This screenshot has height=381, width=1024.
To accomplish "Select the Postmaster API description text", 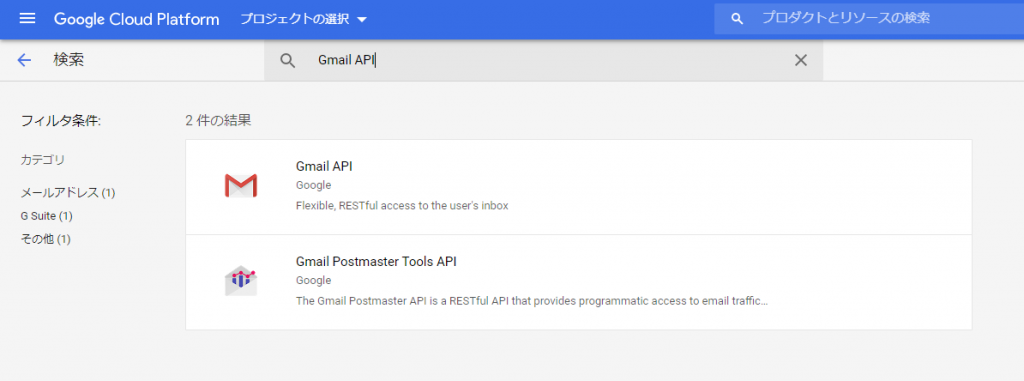I will pyautogui.click(x=532, y=301).
